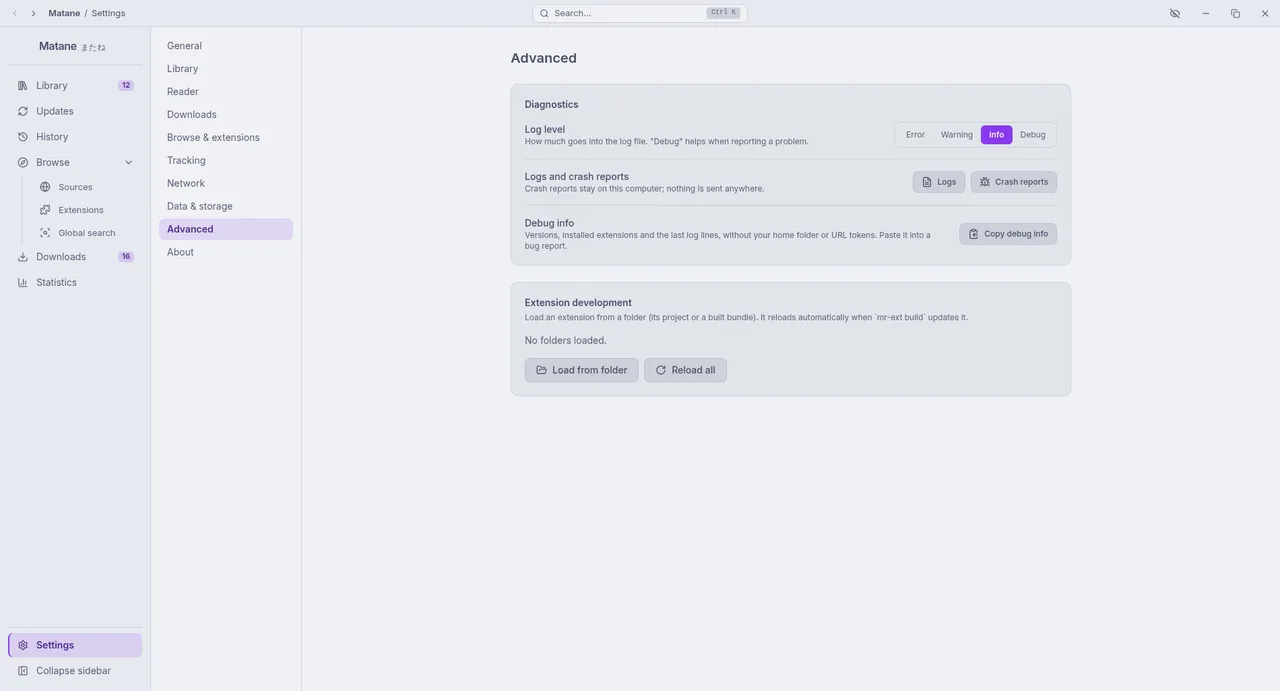Click the Browse compass icon
This screenshot has height=691, width=1280.
pyautogui.click(x=23, y=162)
